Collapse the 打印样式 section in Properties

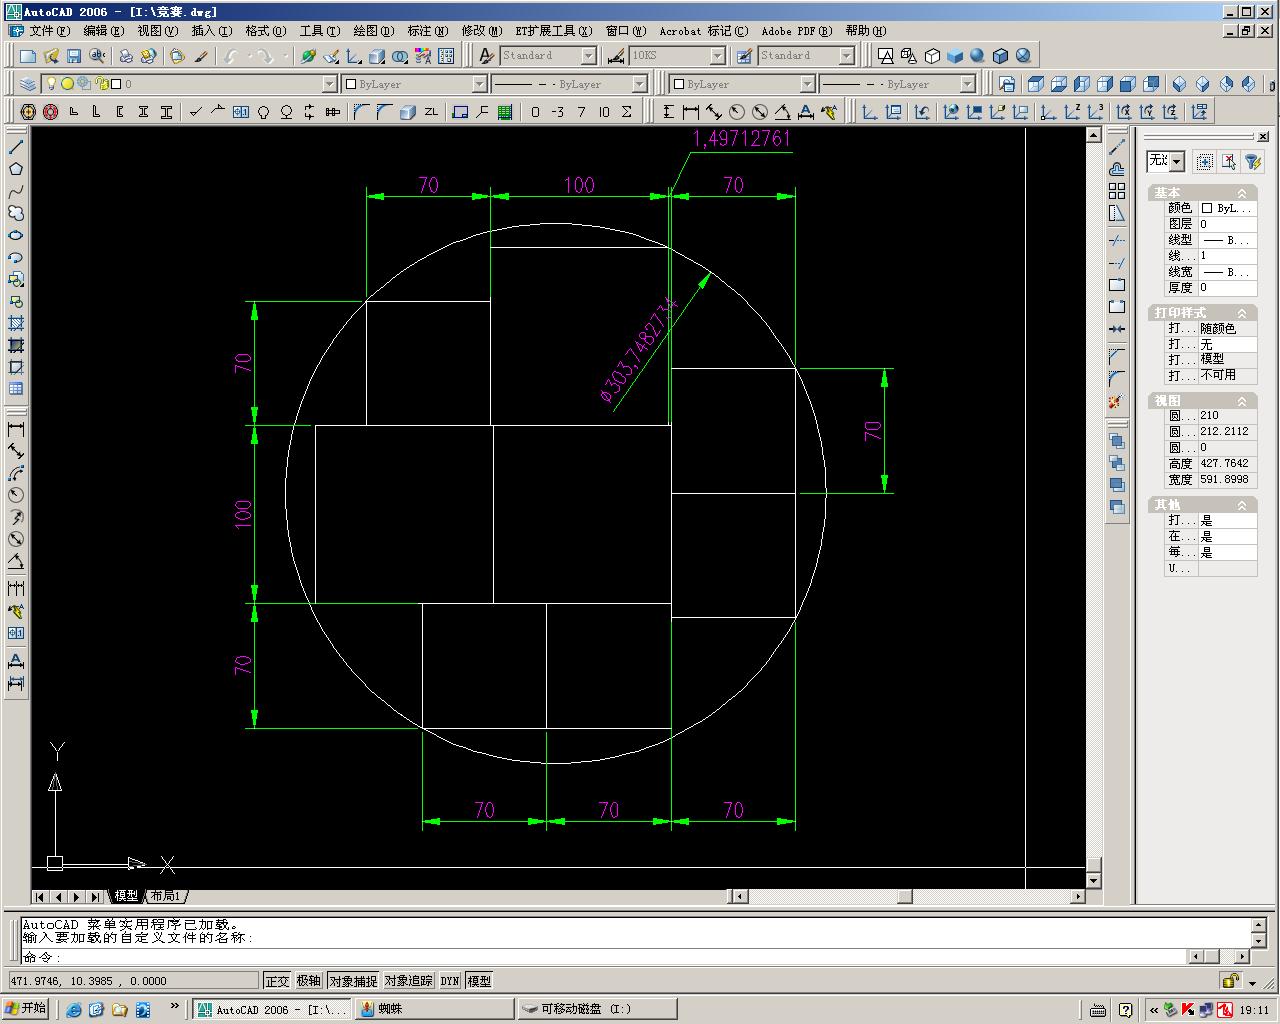pyautogui.click(x=1242, y=313)
